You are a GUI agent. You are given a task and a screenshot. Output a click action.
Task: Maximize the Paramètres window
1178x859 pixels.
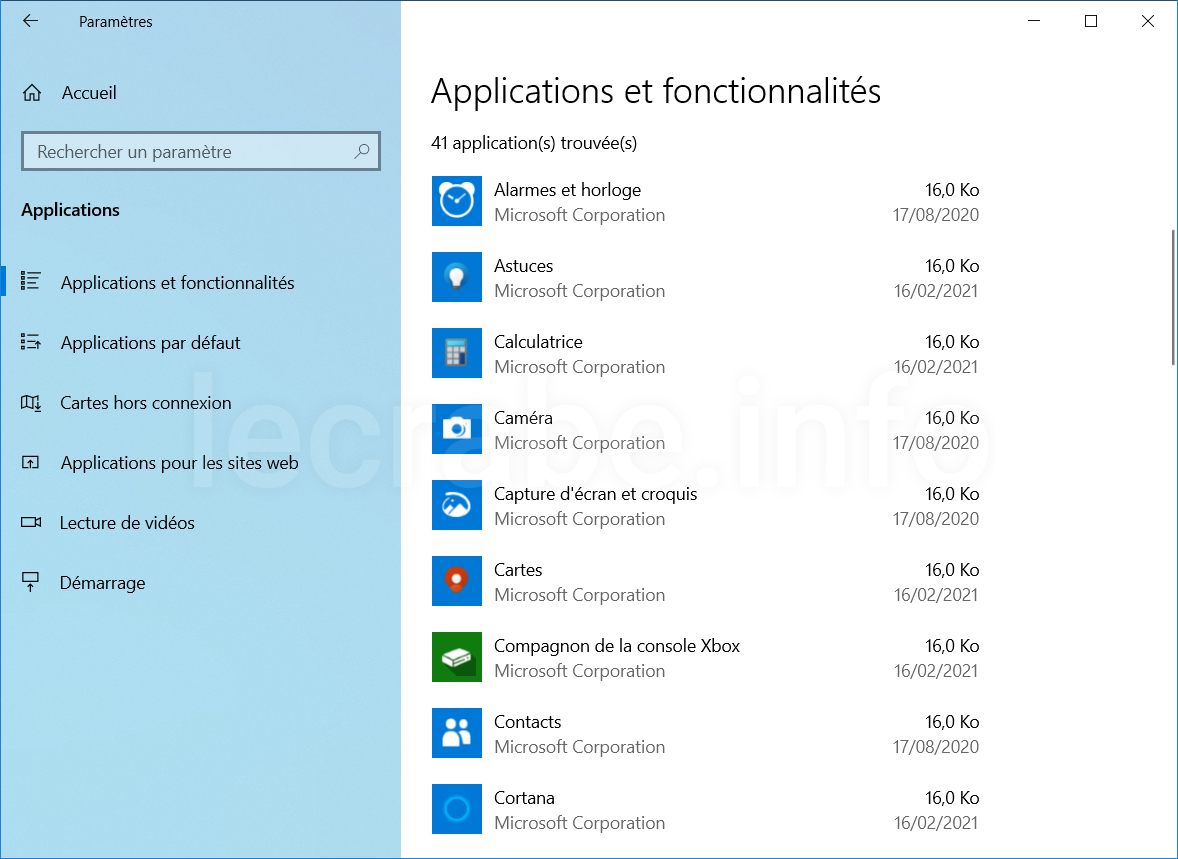coord(1091,21)
